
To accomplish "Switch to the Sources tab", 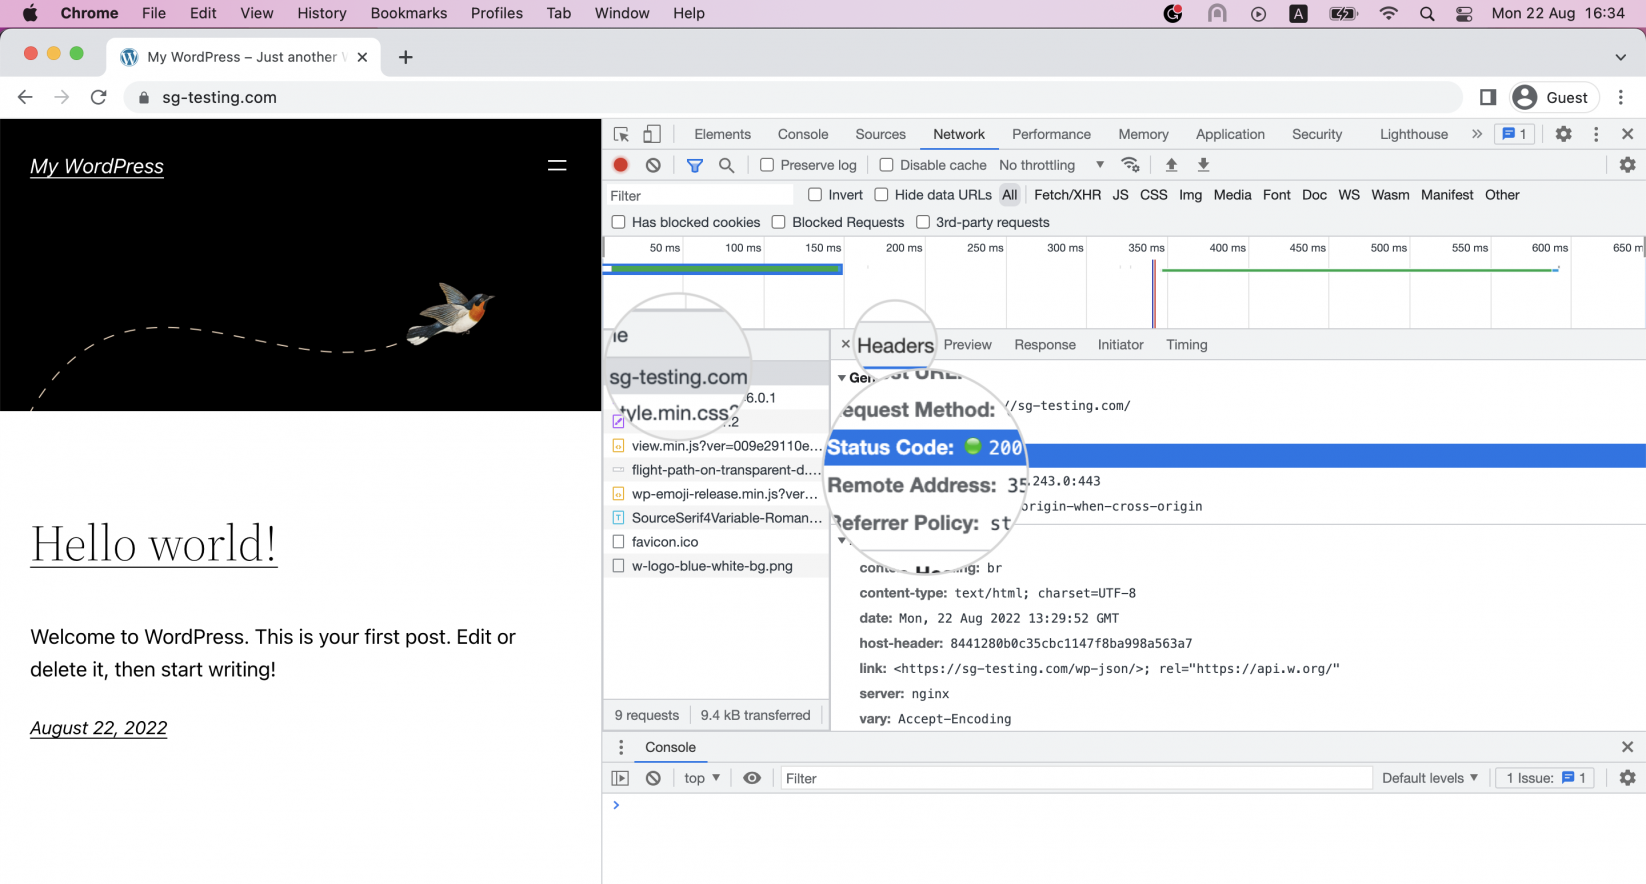I will [x=880, y=134].
